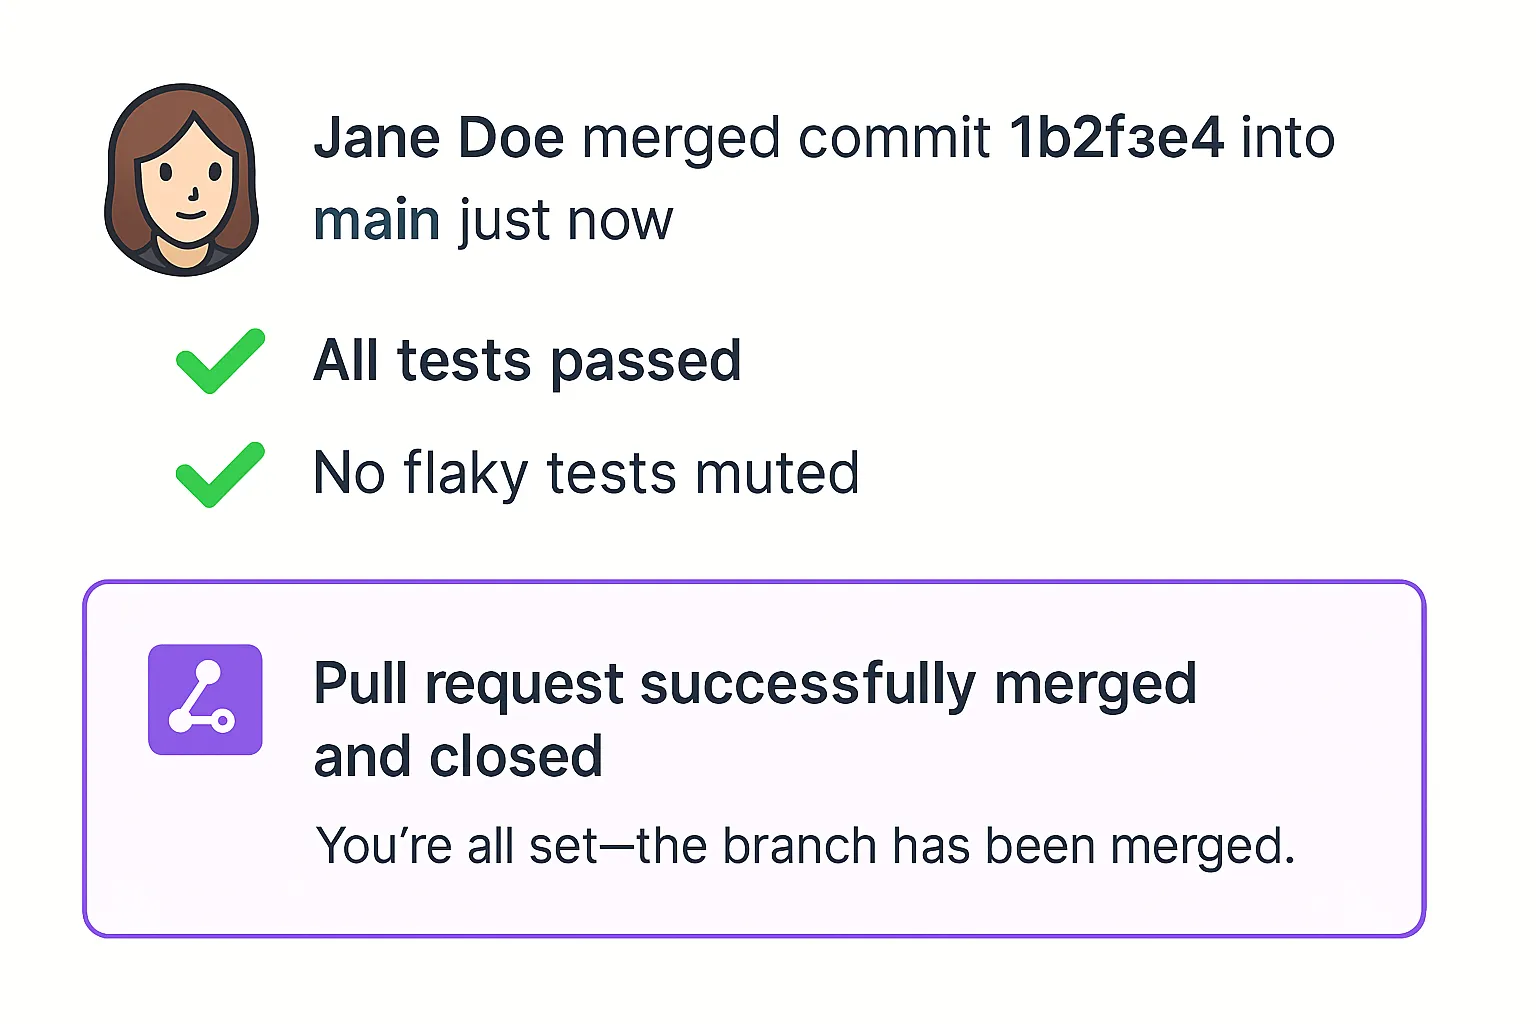
Task: Open the Jane Doe profile name link
Action: pyautogui.click(x=439, y=138)
